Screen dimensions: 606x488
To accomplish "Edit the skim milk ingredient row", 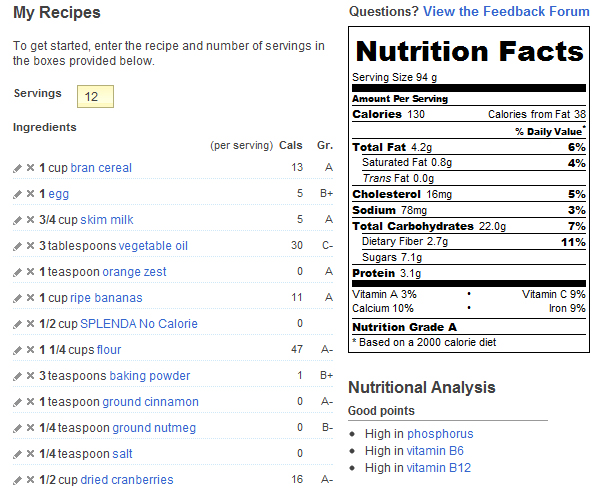I will (x=18, y=220).
